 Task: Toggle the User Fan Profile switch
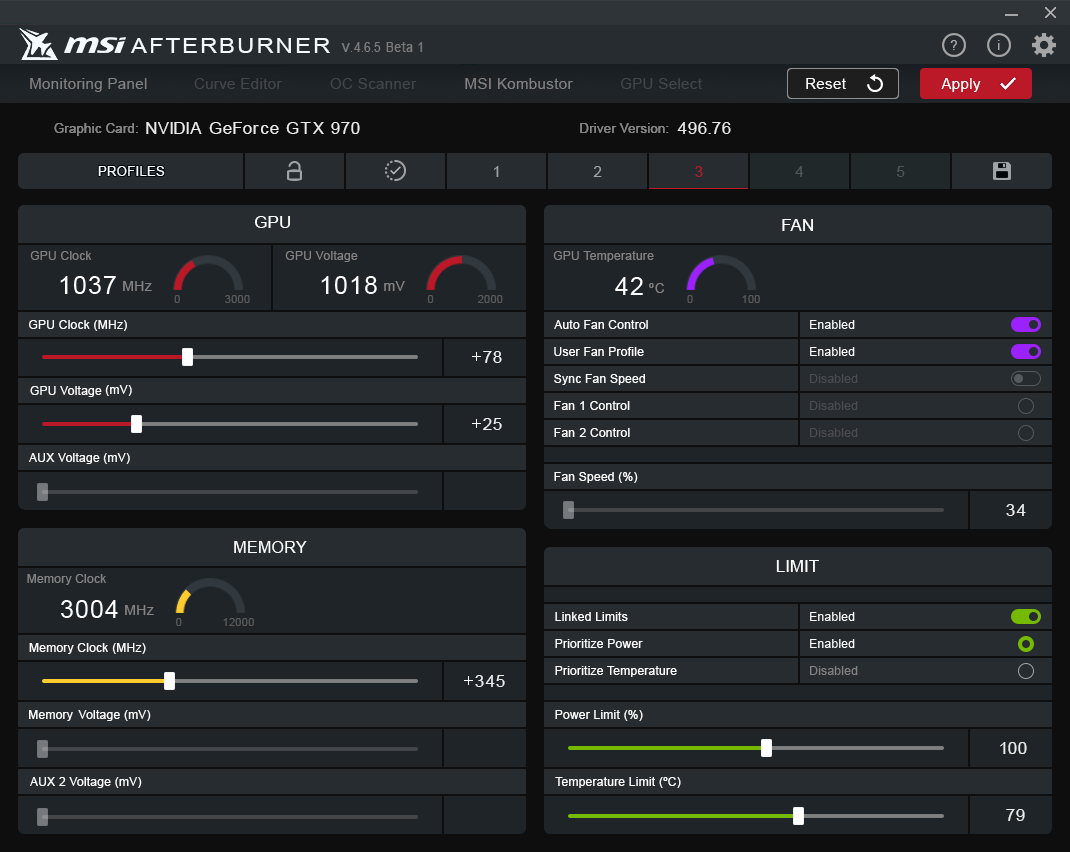tap(1025, 351)
